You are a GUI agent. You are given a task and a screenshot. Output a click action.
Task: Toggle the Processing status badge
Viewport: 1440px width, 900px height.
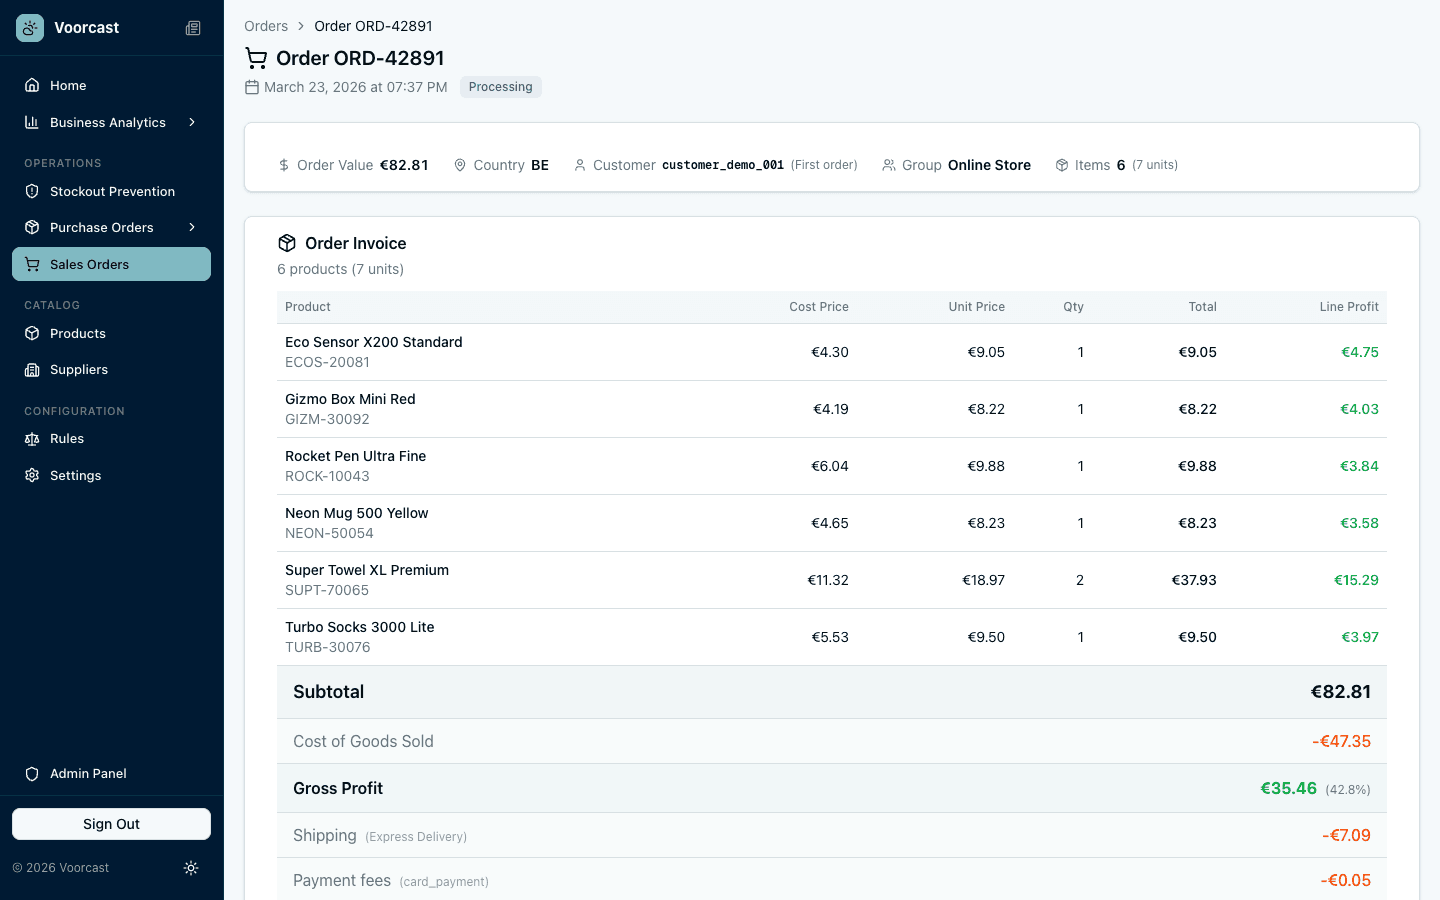500,87
